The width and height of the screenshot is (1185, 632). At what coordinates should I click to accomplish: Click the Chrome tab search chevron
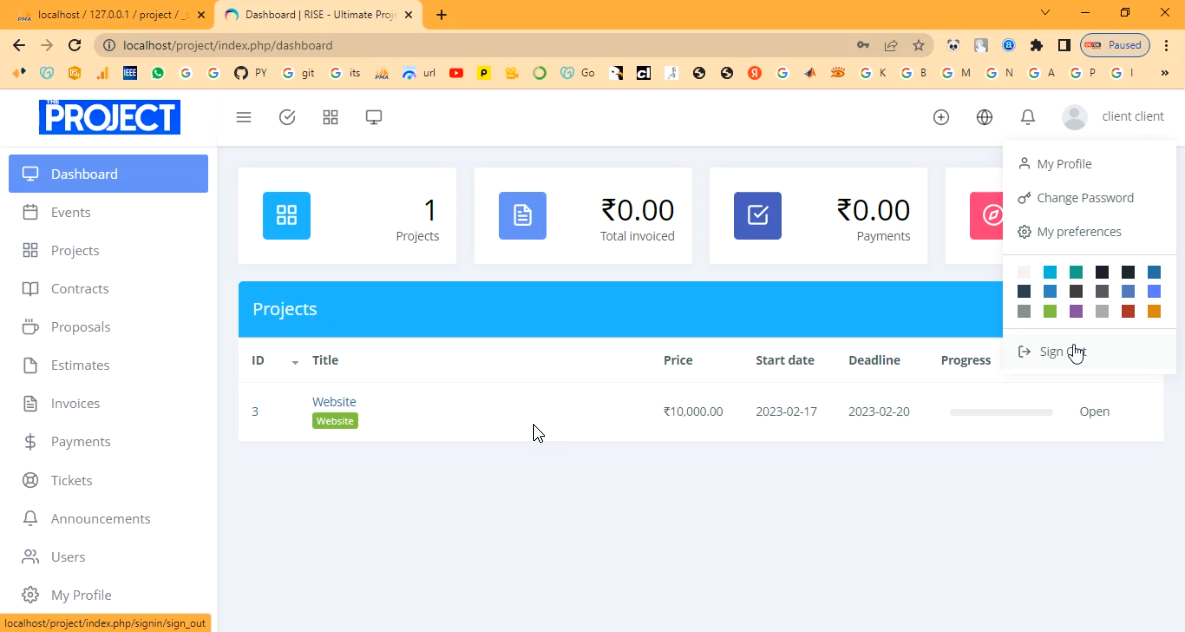(1045, 14)
